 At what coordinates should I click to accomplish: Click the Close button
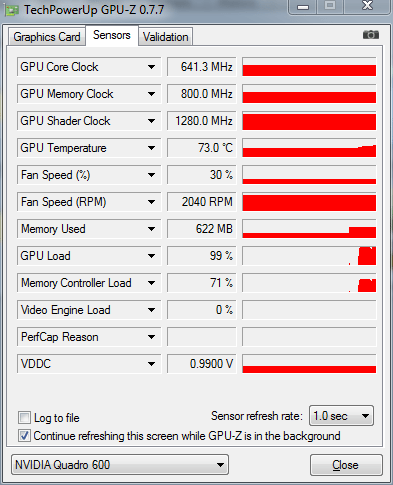coord(346,465)
